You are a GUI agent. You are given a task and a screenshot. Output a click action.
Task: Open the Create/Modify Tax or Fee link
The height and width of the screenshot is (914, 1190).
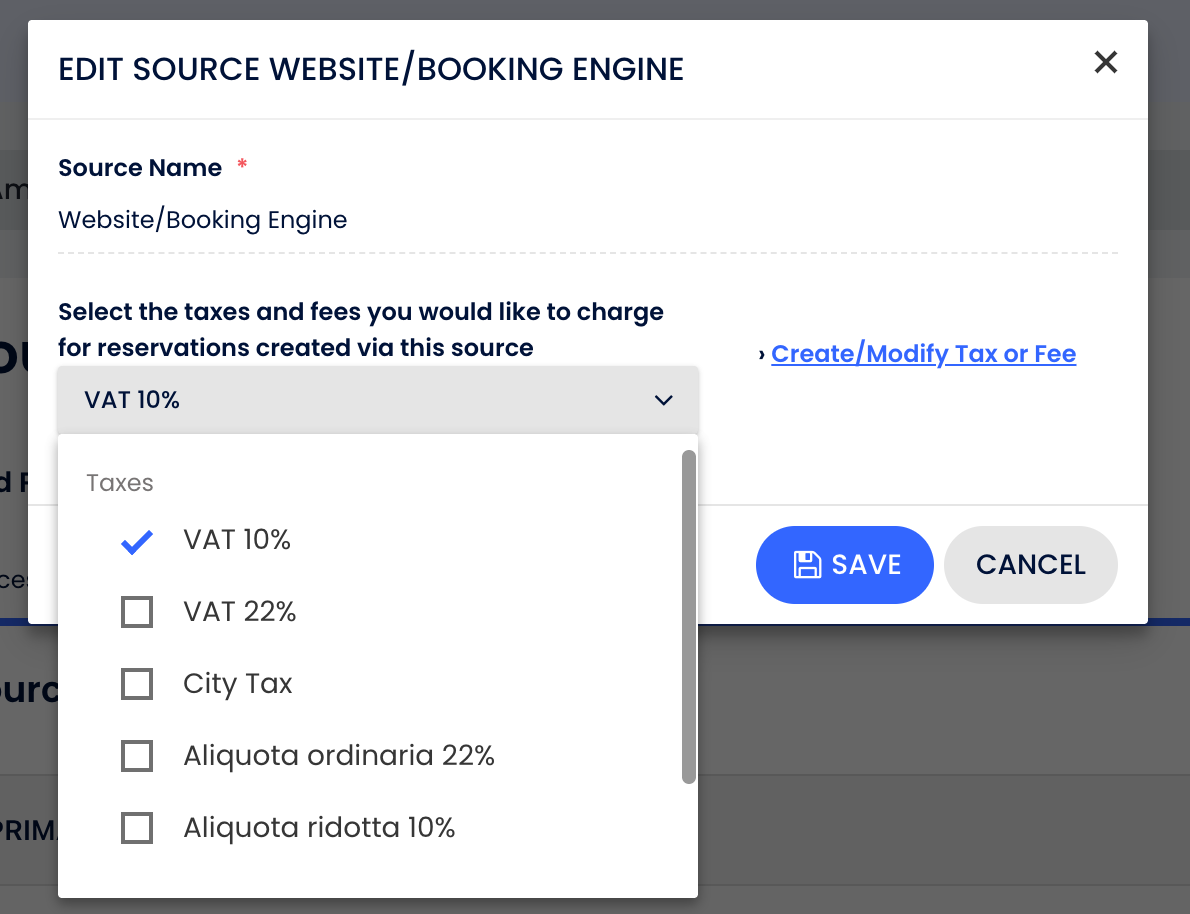(x=923, y=354)
